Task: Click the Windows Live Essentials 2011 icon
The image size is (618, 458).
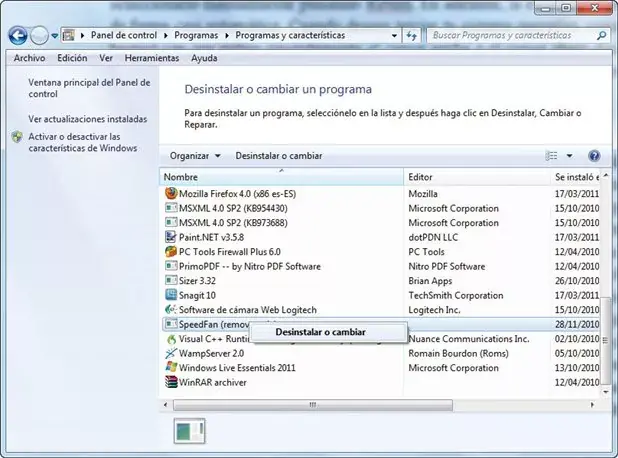Action: tap(171, 367)
